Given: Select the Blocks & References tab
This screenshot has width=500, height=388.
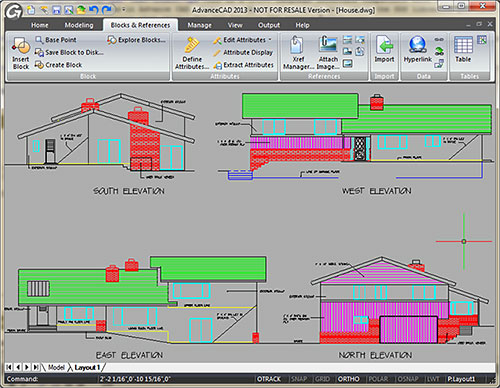Looking at the screenshot, I should pos(140,25).
